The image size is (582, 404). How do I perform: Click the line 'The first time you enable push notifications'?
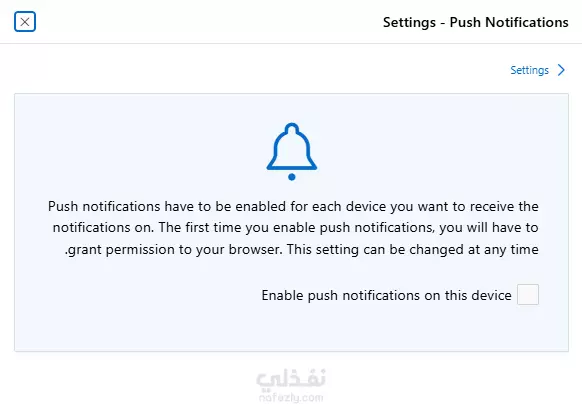(296, 228)
